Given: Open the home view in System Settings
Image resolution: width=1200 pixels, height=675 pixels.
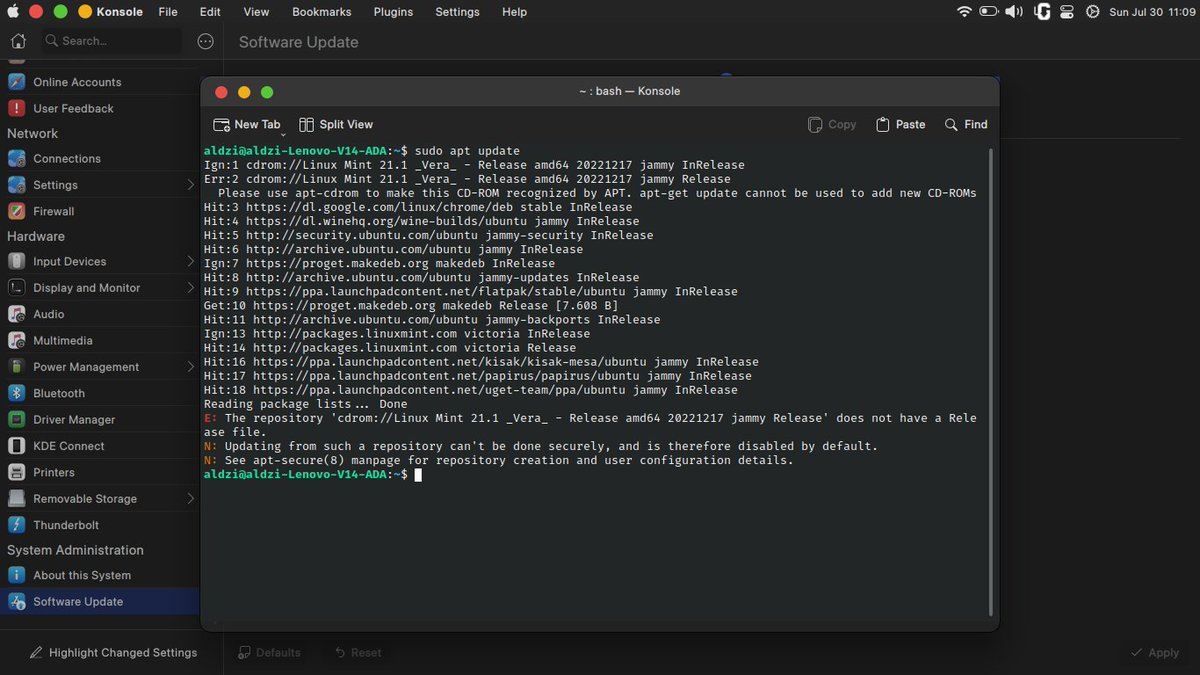Looking at the screenshot, I should (18, 41).
